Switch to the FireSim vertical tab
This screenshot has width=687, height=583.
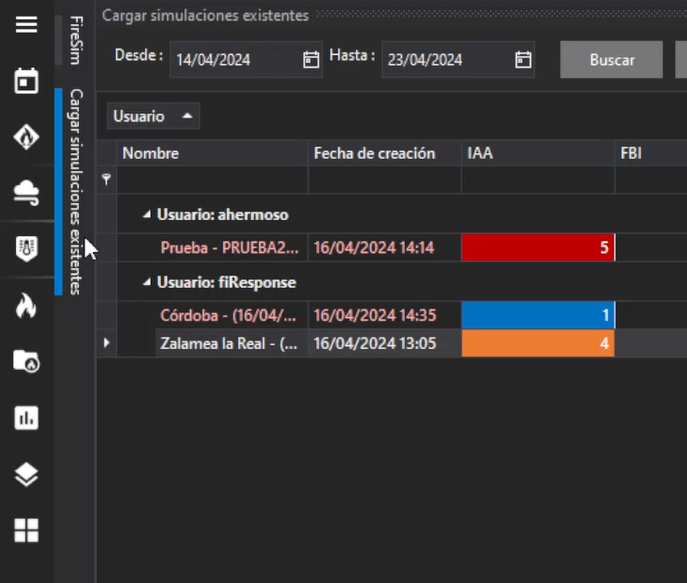tap(76, 40)
